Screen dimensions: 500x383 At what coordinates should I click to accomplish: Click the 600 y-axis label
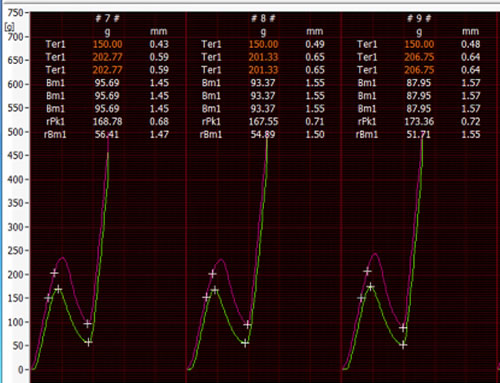tap(15, 84)
